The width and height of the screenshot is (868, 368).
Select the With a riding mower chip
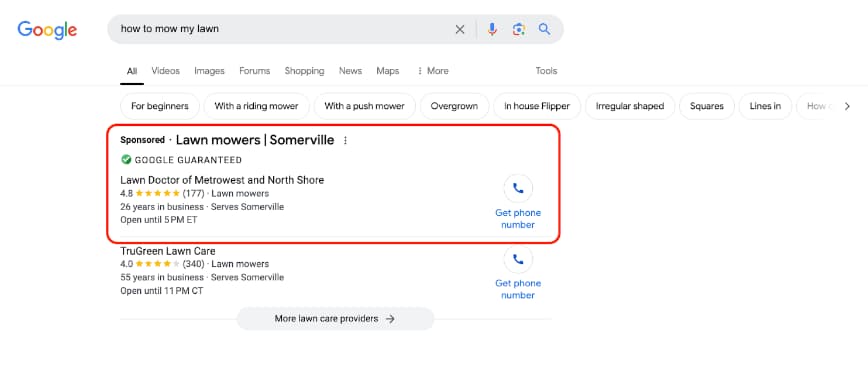pos(256,106)
